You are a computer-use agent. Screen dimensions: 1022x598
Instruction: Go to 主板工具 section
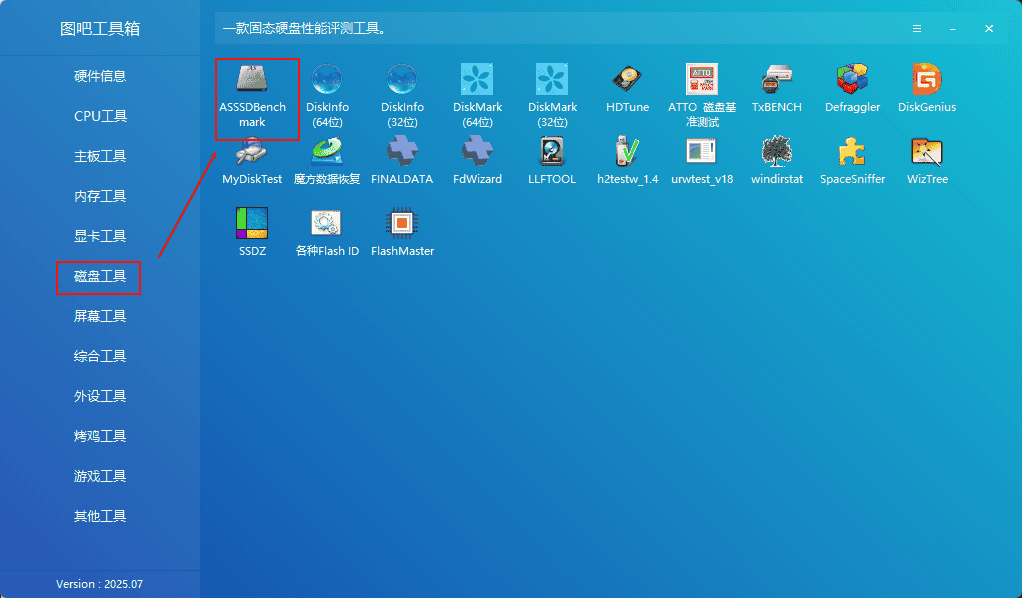point(100,156)
